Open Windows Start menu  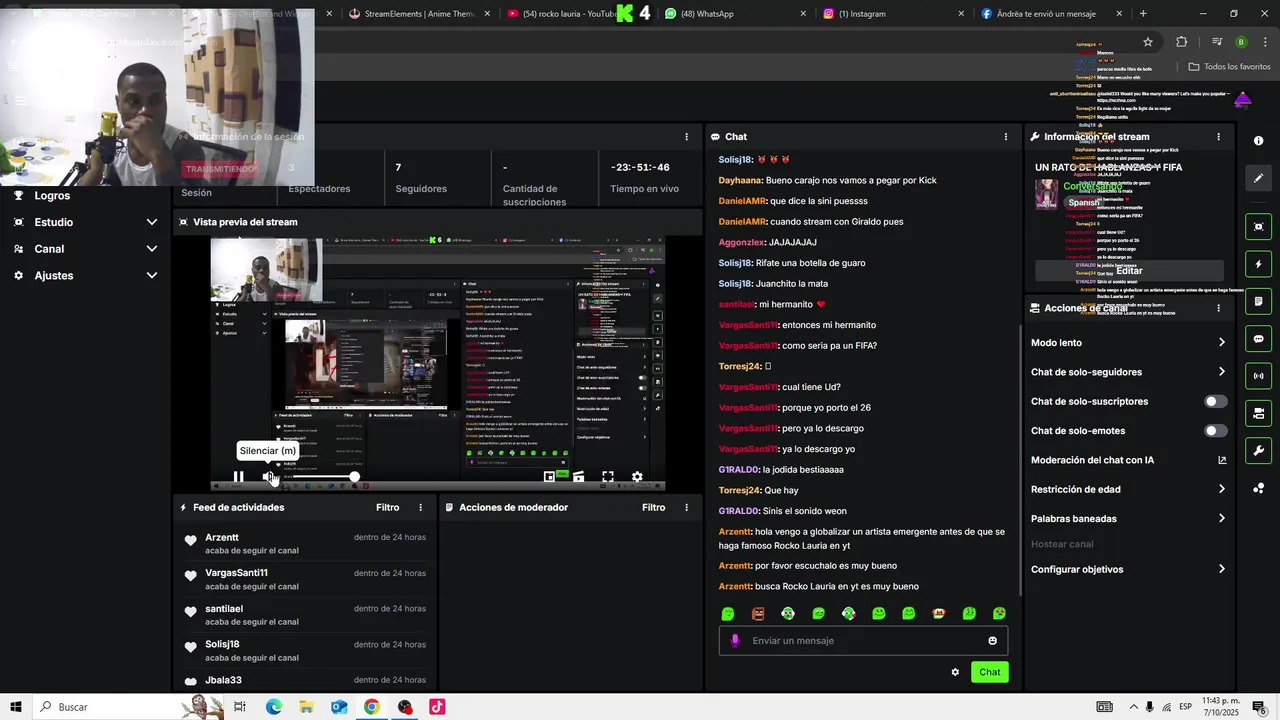15,707
